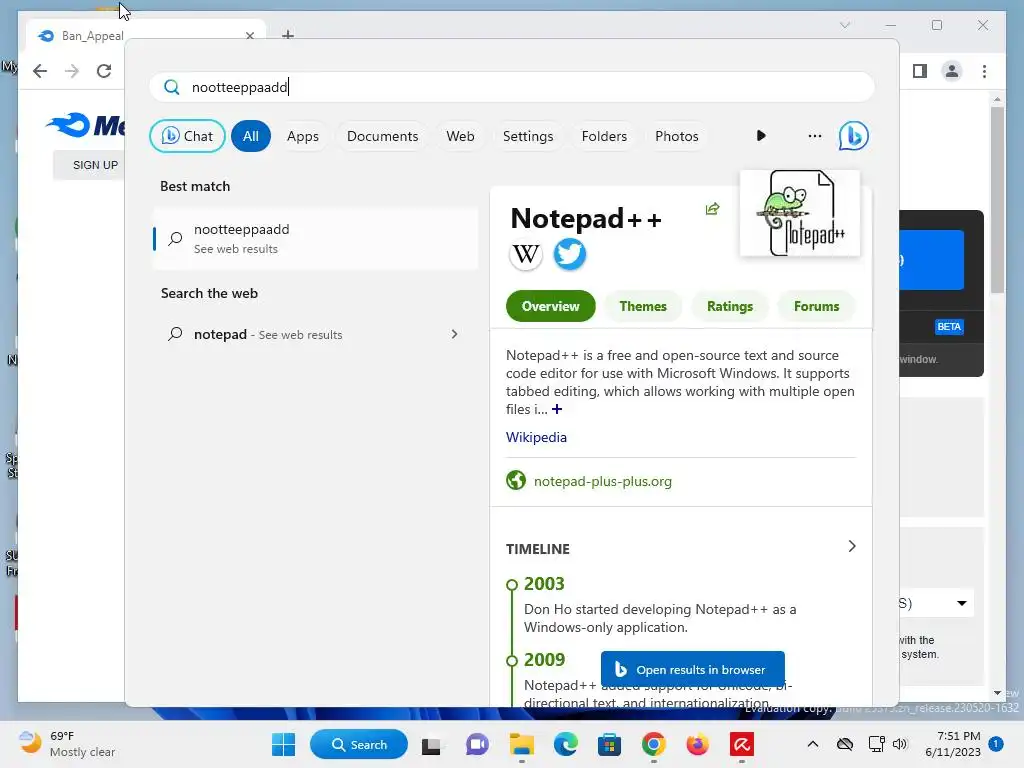Viewport: 1024px width, 768px height.
Task: Launch Microsoft Edge from the taskbar
Action: tap(566, 744)
